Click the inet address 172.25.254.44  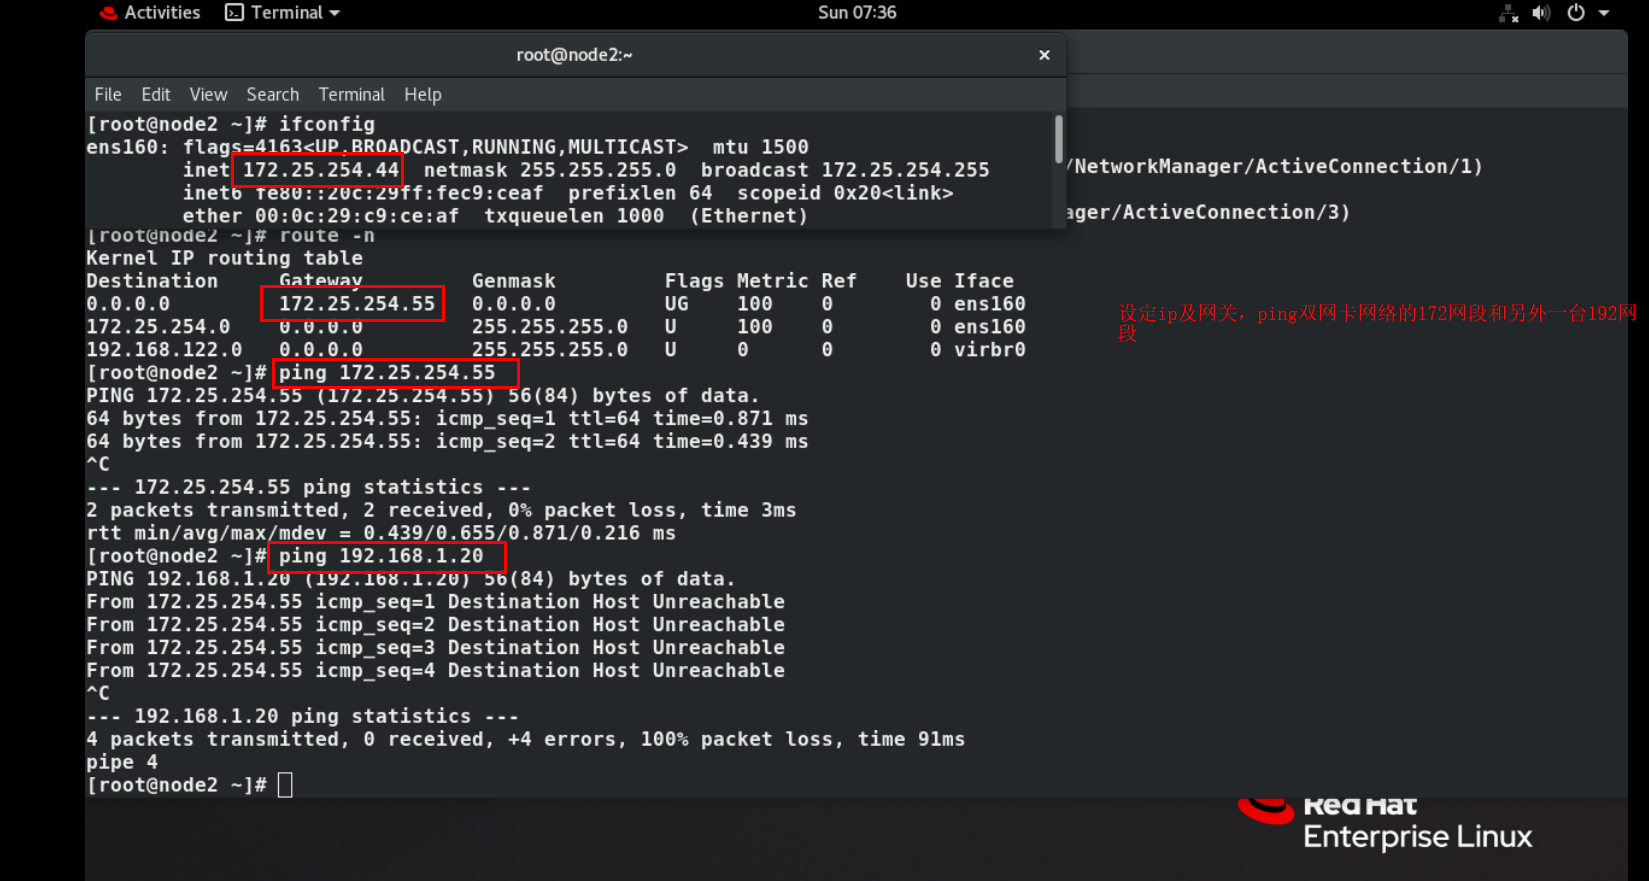[321, 170]
